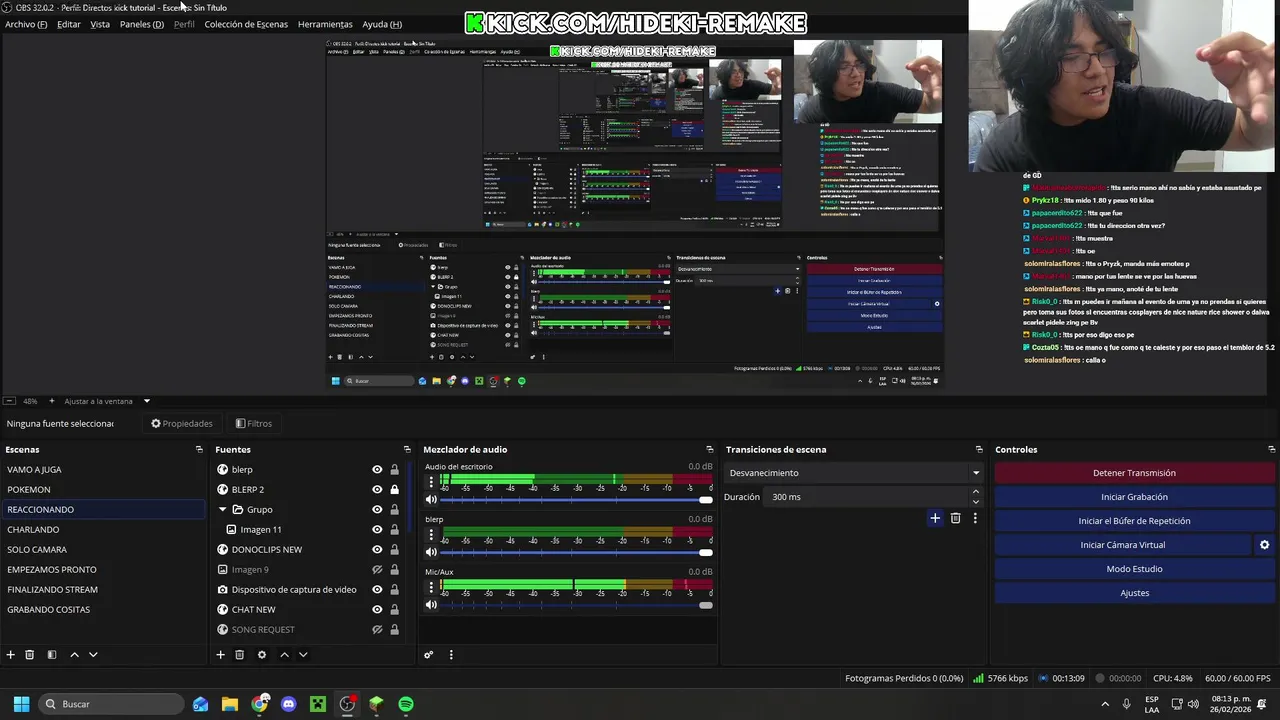
Task: Zoom out preview with minus icon
Action: [9, 401]
